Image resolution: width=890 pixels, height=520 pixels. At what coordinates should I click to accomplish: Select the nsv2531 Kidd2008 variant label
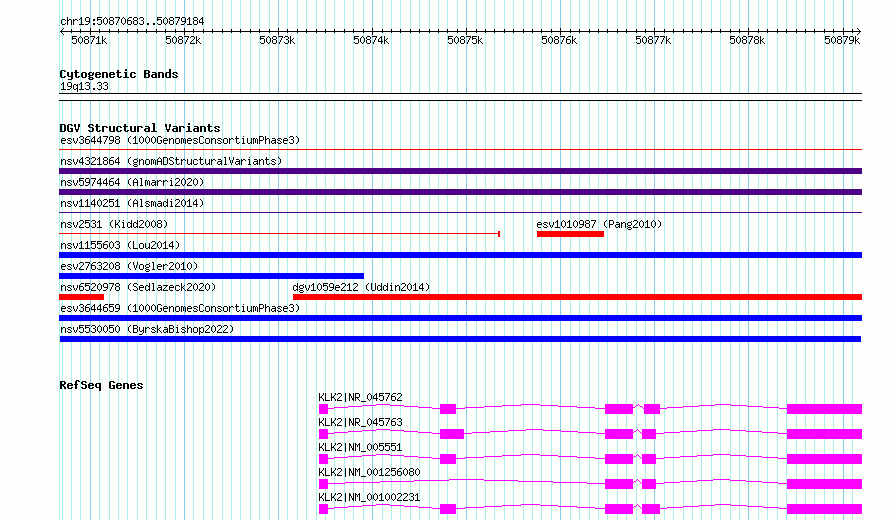114,224
